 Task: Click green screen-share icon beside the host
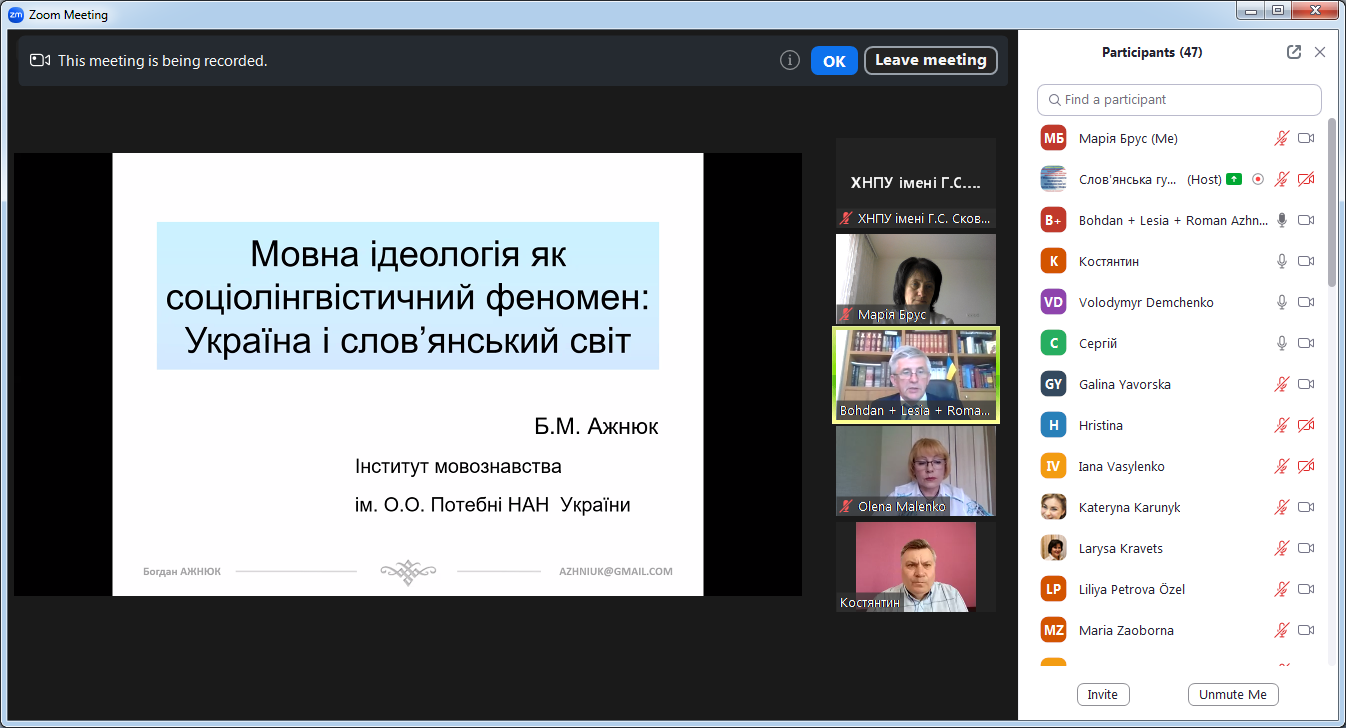point(1234,180)
